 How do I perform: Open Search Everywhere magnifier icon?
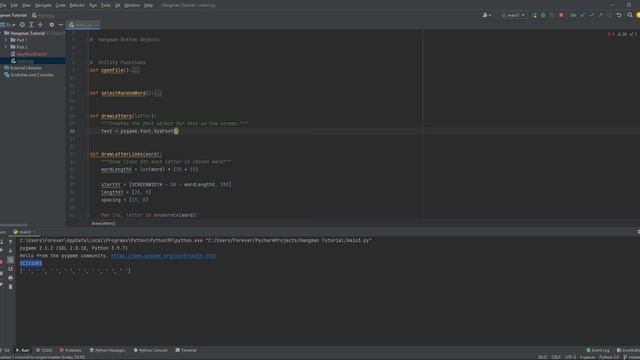point(630,15)
